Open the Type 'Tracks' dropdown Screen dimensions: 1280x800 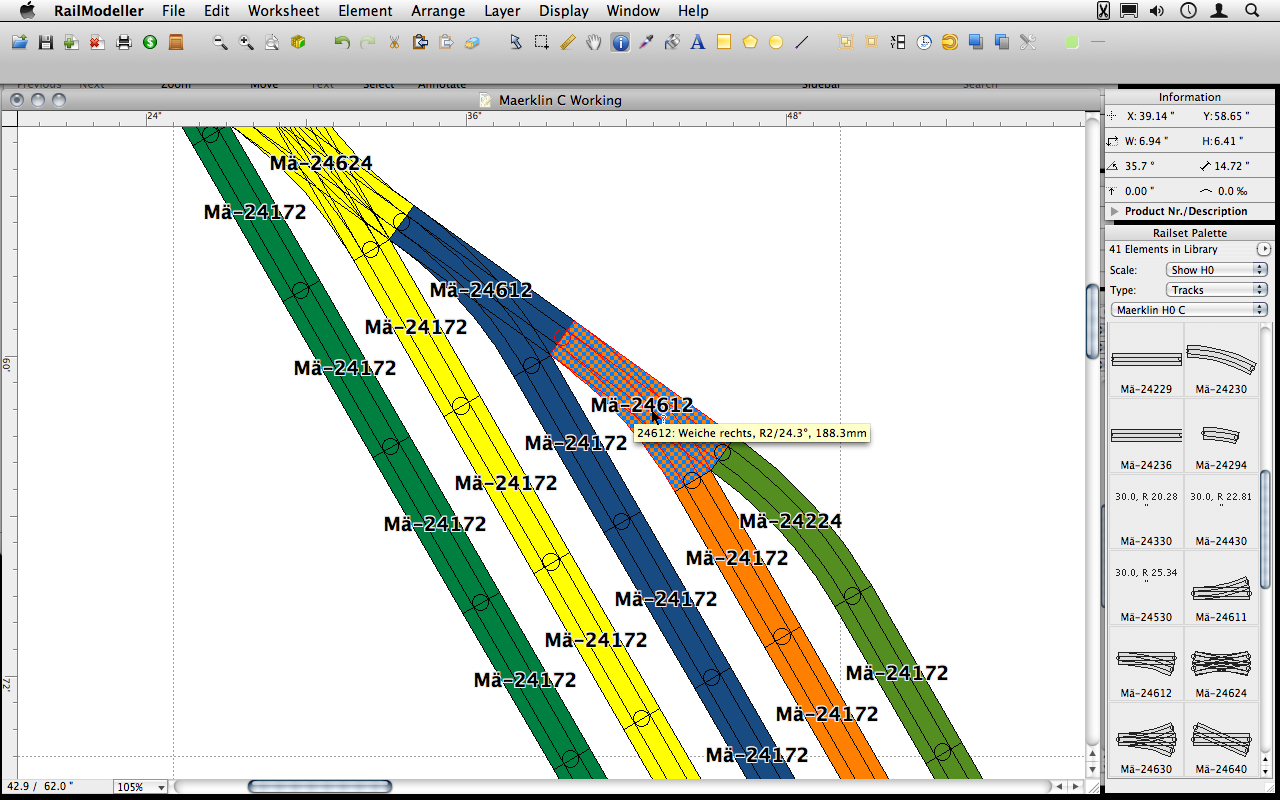1217,290
